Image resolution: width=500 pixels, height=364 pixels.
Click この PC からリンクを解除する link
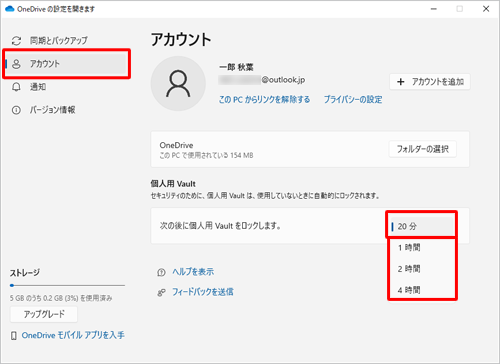click(x=264, y=99)
